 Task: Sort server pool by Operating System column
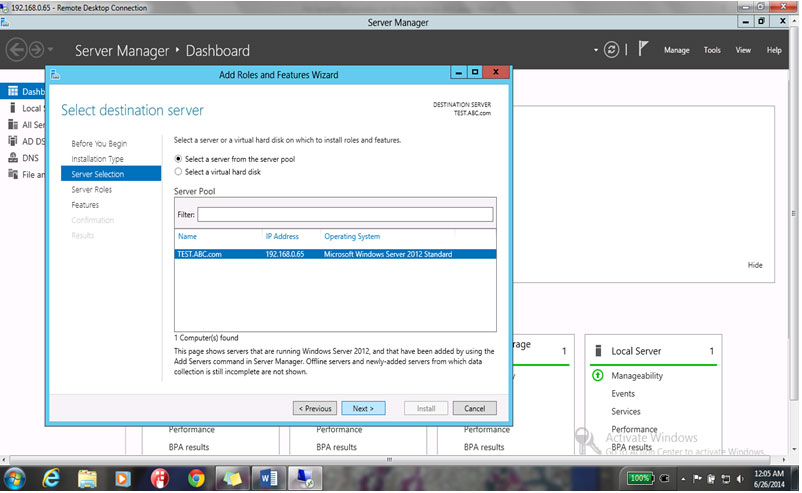[352, 236]
